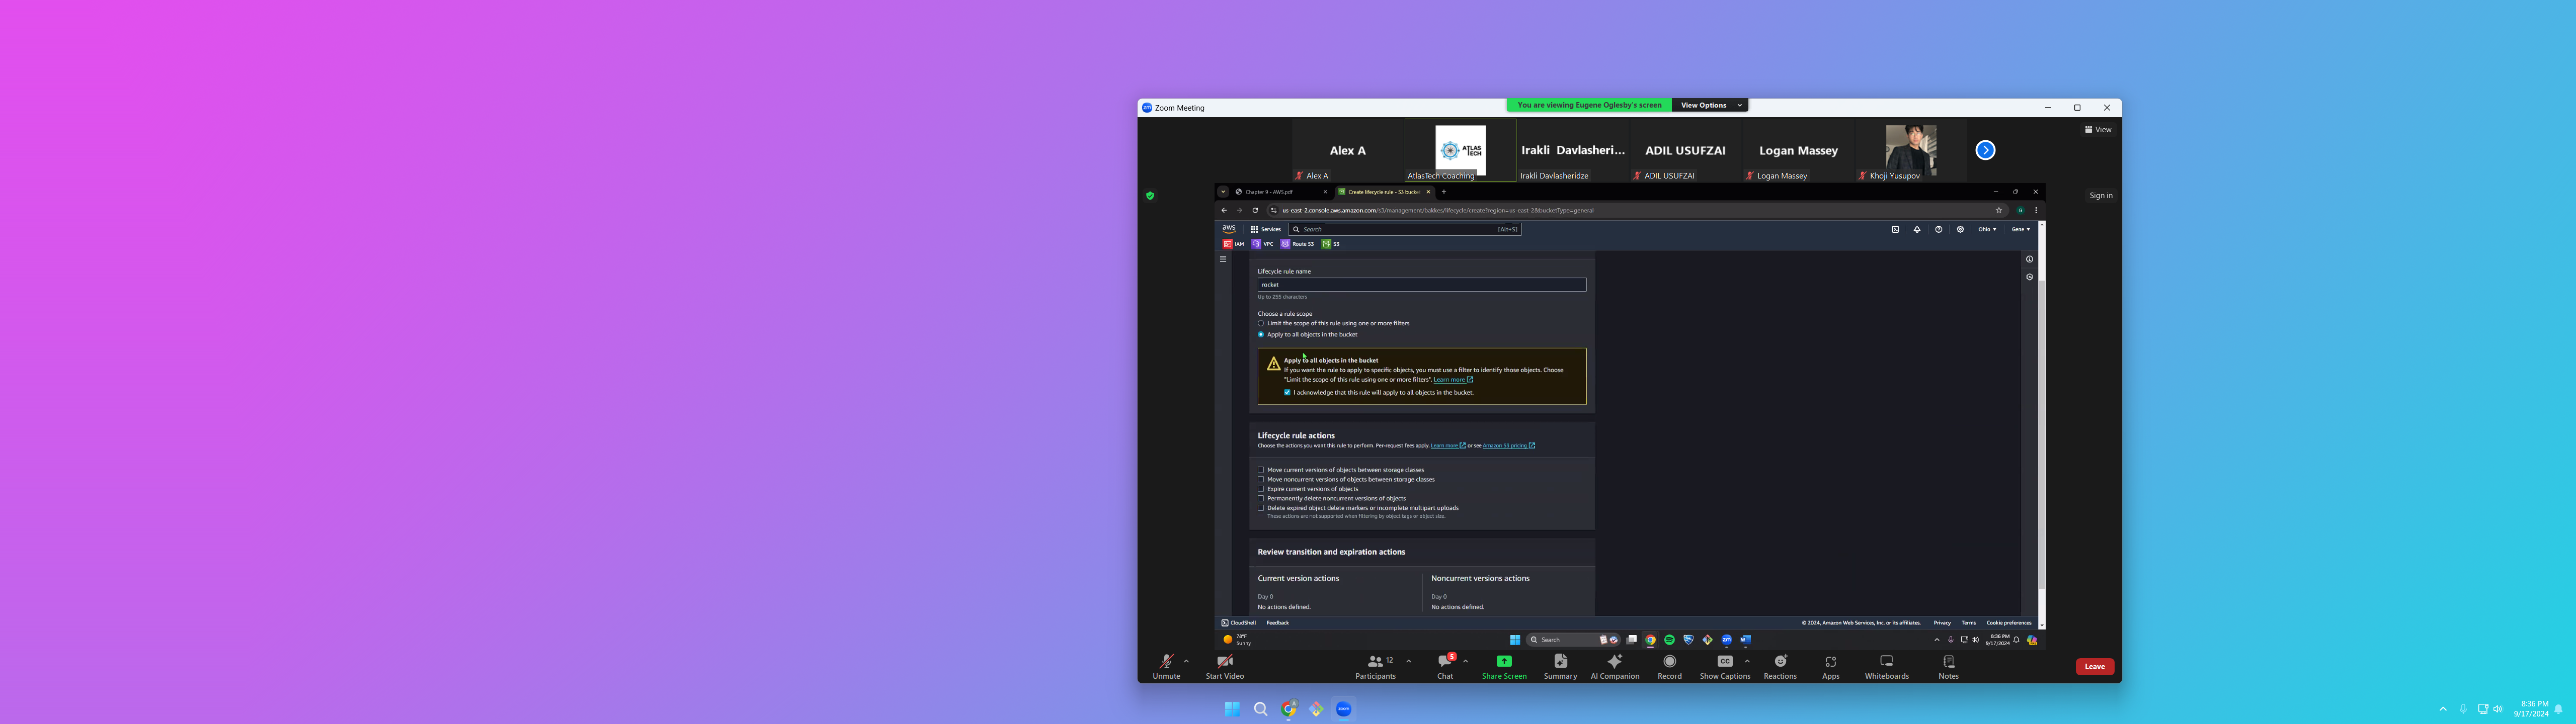Expand the arrow beside Show Captions
Screen dimensions: 2576x724
1747,661
